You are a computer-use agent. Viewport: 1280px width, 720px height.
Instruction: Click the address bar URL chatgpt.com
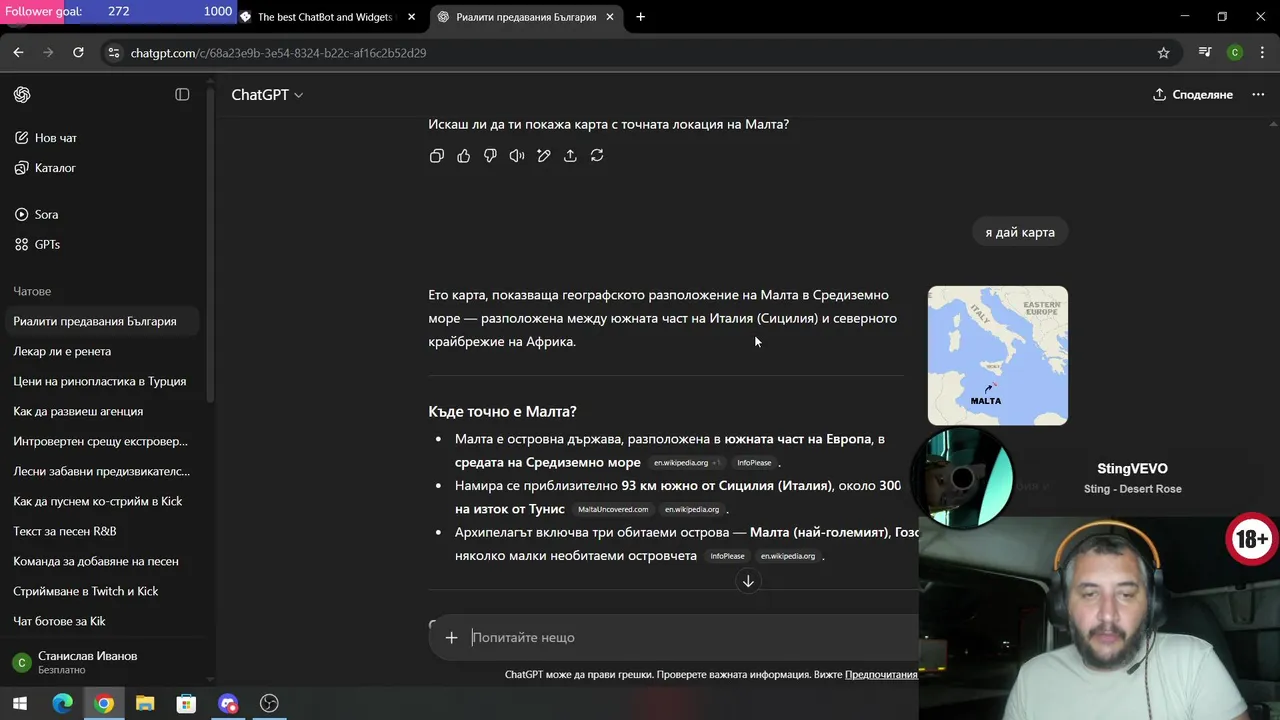pyautogui.click(x=278, y=53)
